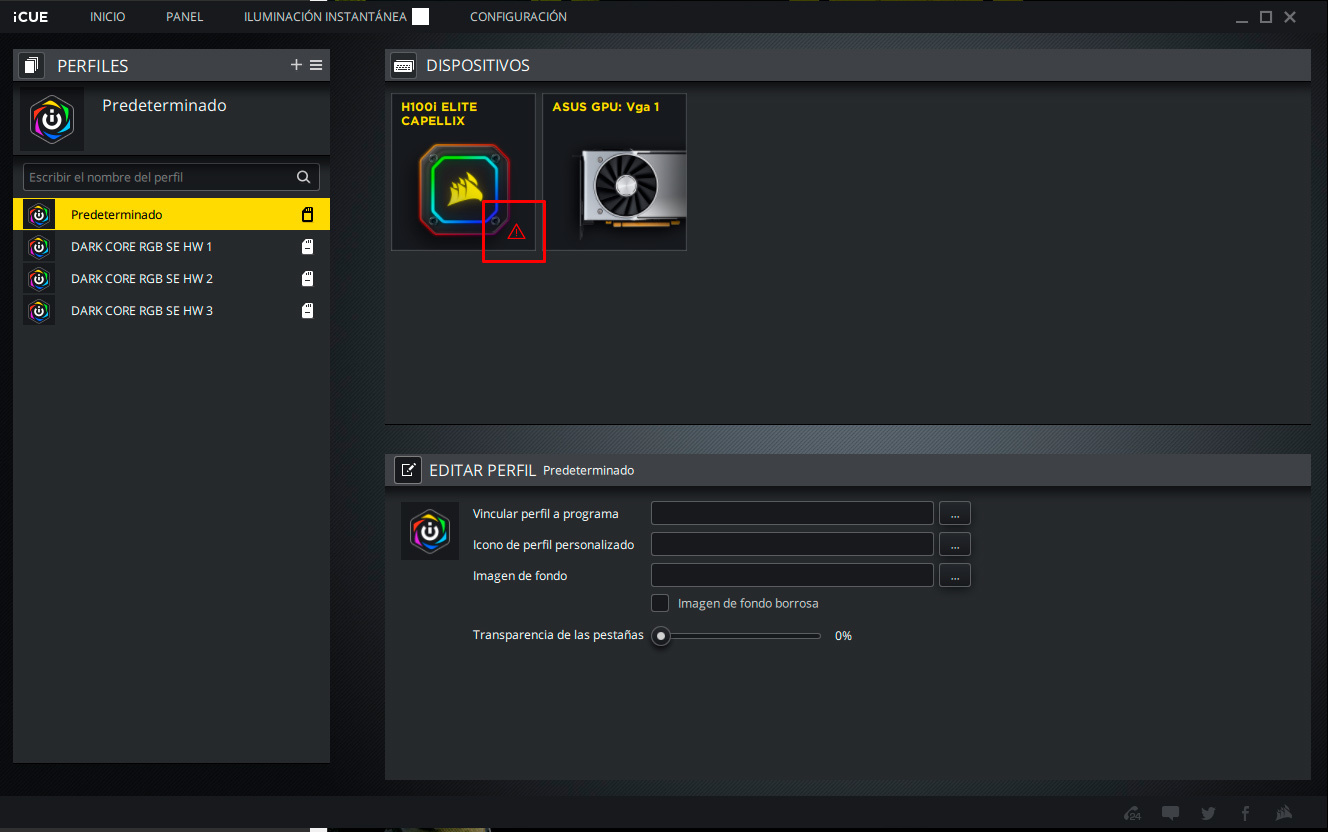Select the ASUS GPU: Vga 1 device tile

tap(614, 172)
